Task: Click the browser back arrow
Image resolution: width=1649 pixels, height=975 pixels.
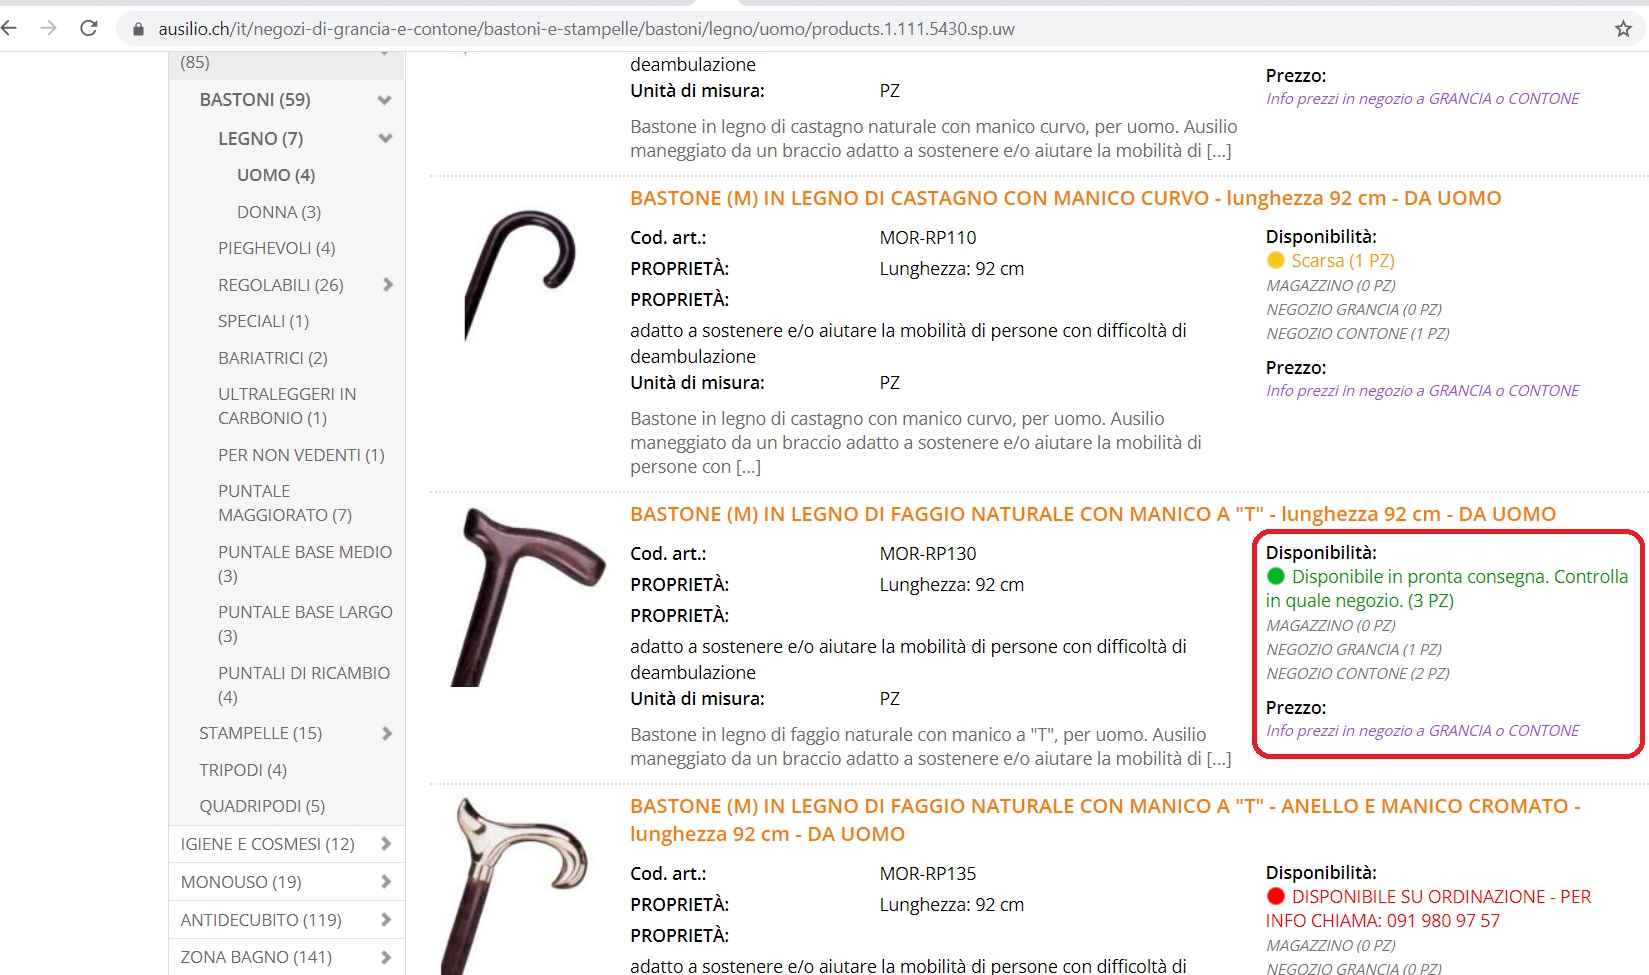Action: pyautogui.click(x=10, y=28)
